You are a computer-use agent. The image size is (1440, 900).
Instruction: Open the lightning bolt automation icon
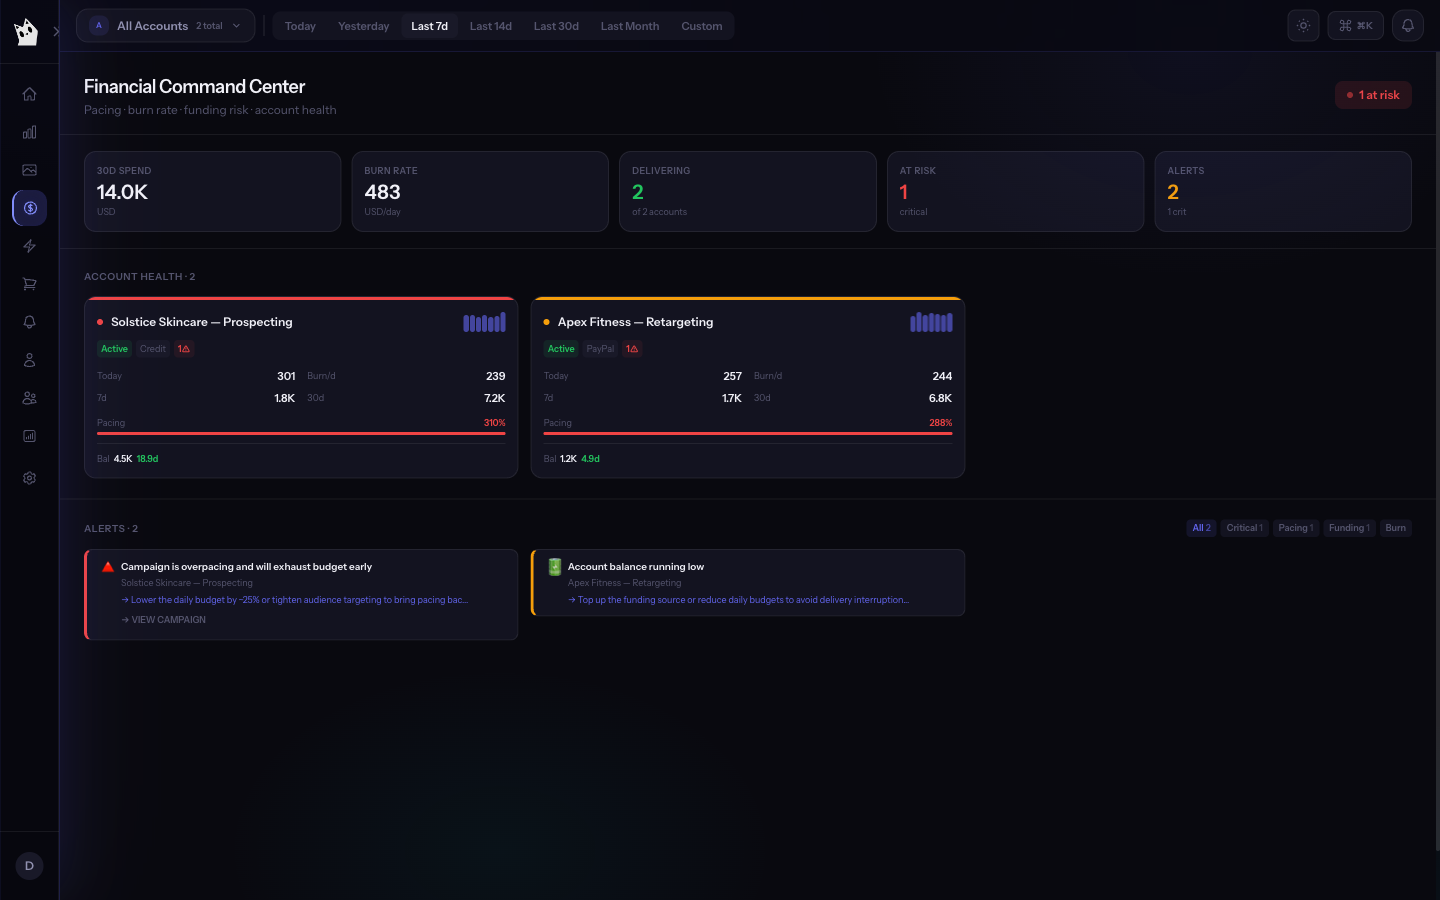click(x=29, y=246)
